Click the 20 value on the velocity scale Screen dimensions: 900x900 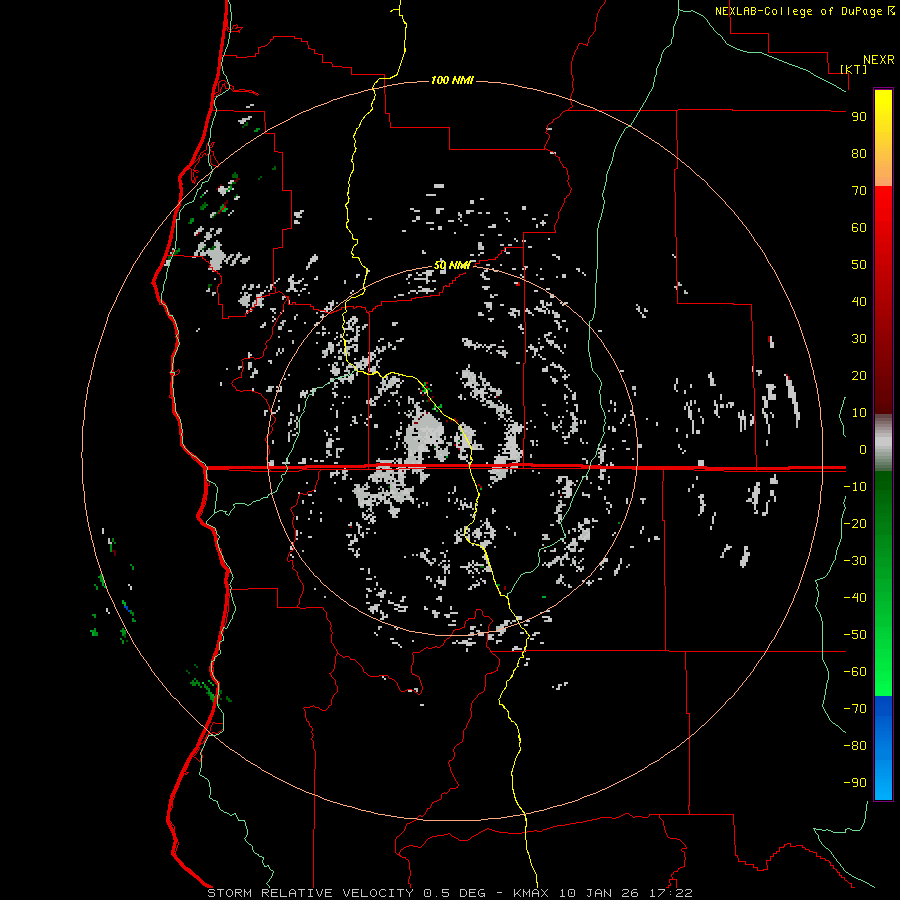click(x=859, y=375)
